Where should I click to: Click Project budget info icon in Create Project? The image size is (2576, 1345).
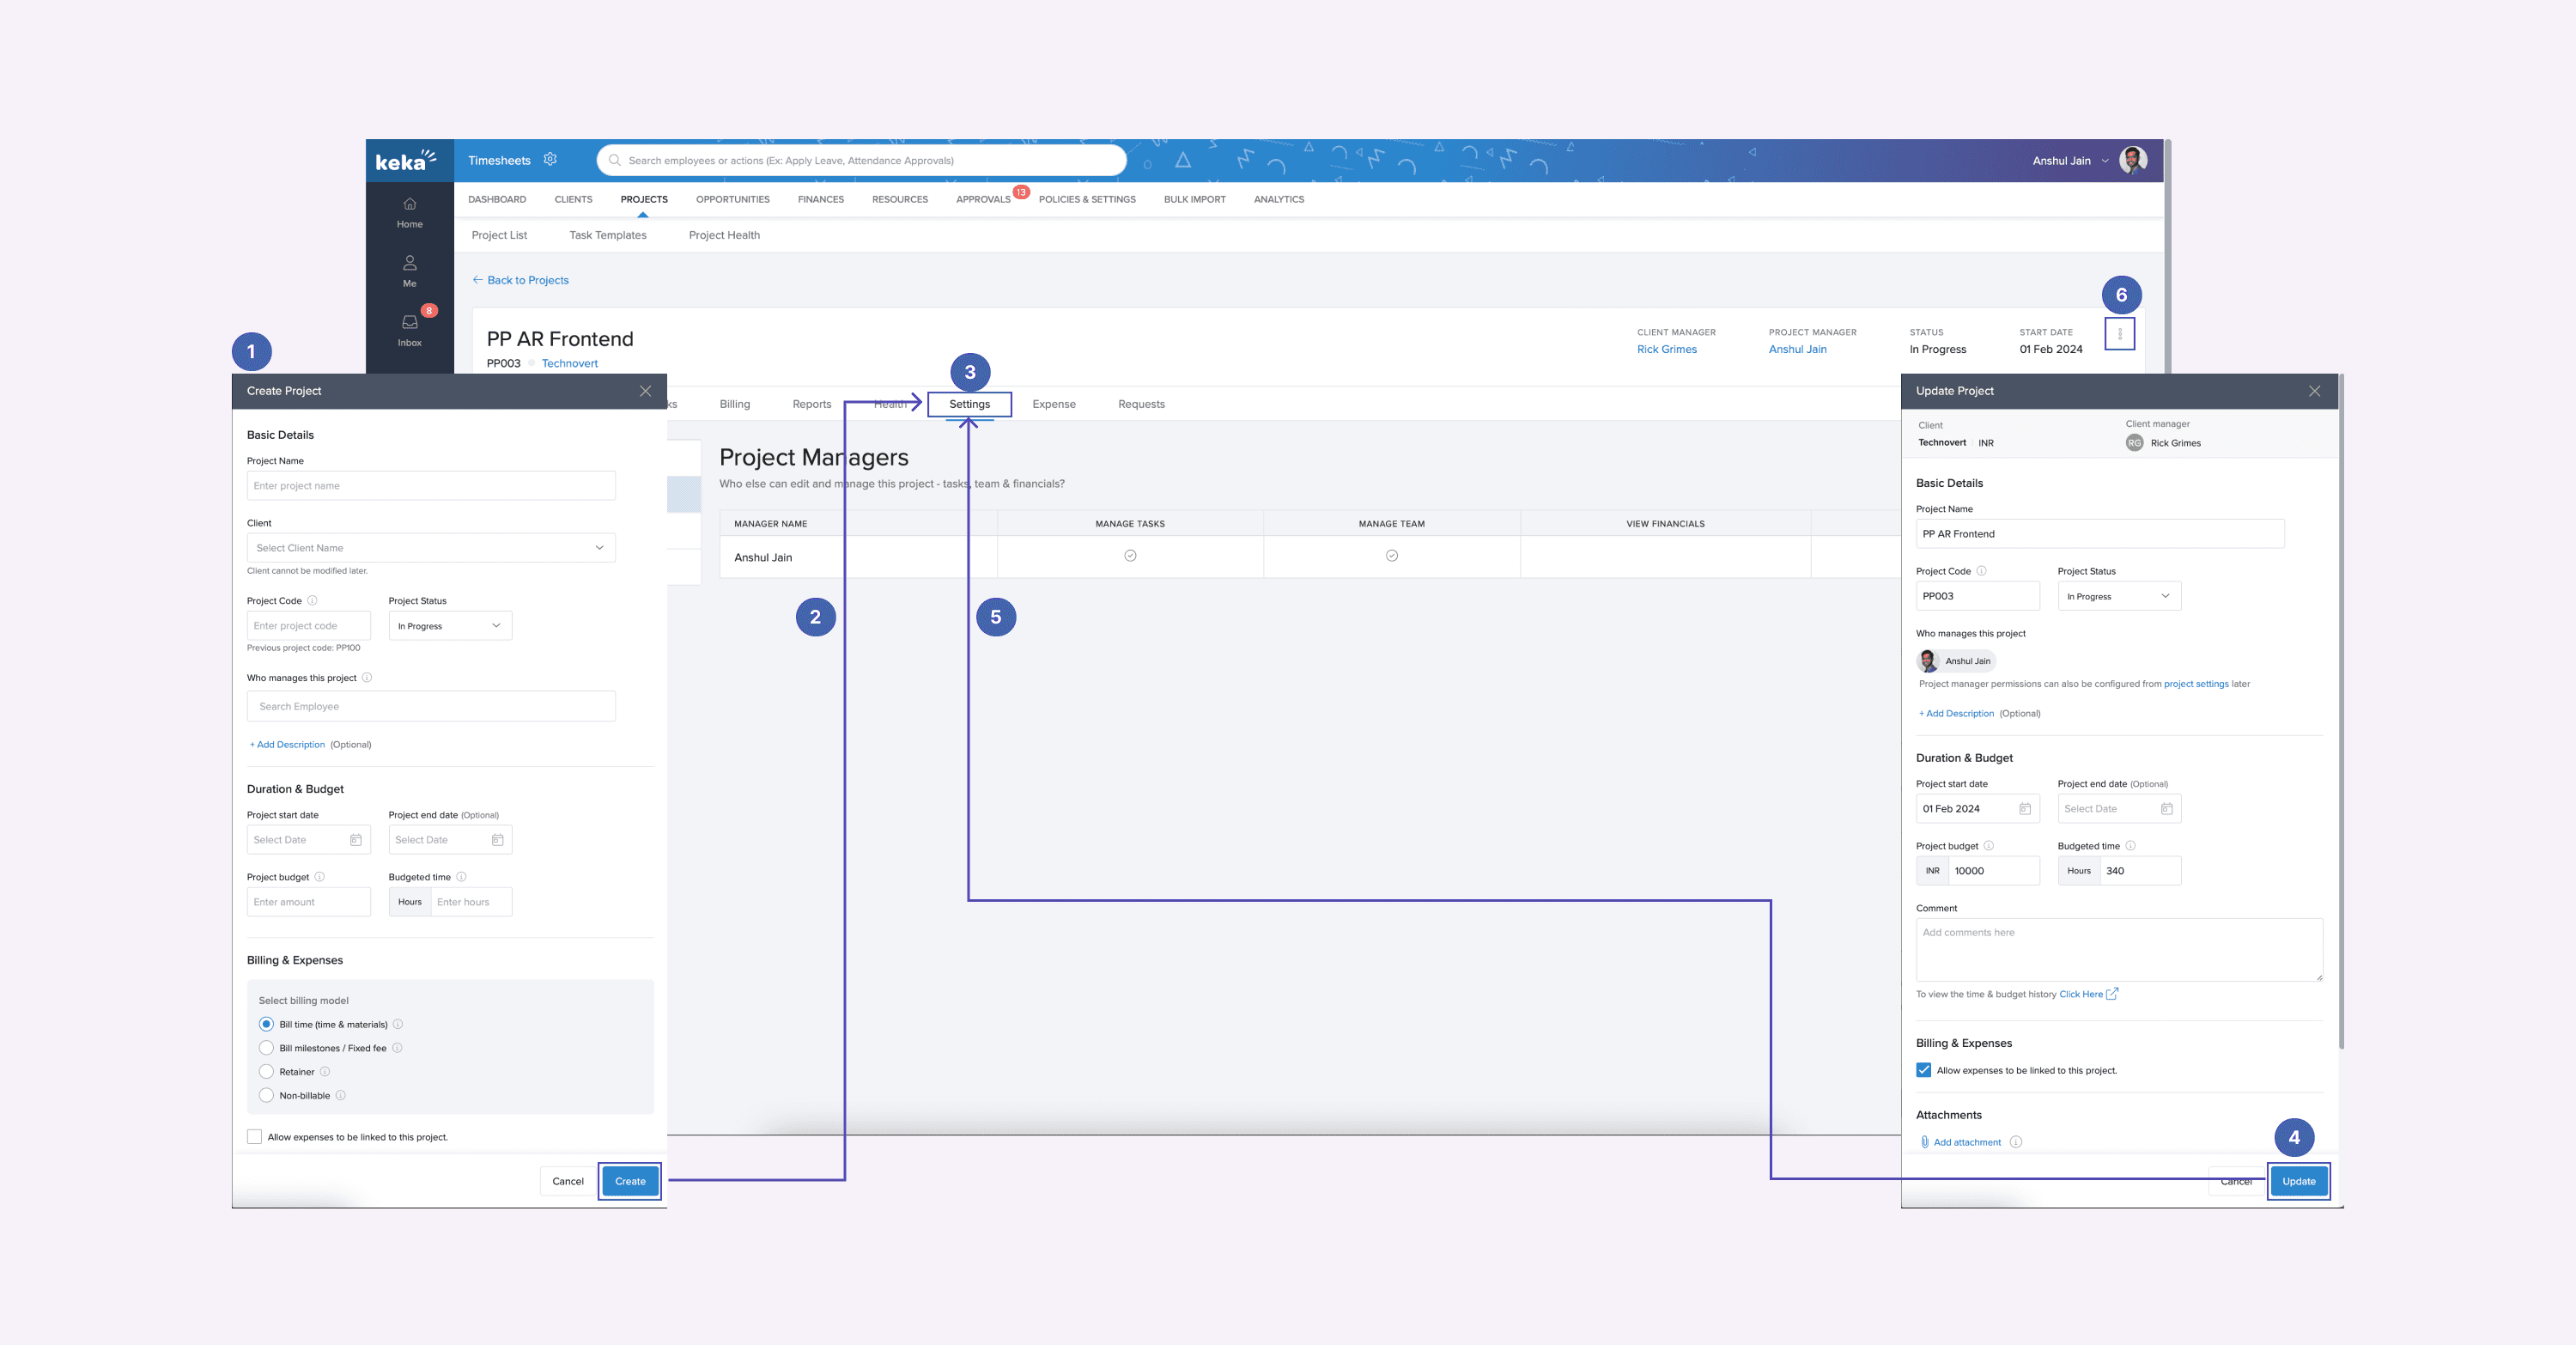pos(320,877)
